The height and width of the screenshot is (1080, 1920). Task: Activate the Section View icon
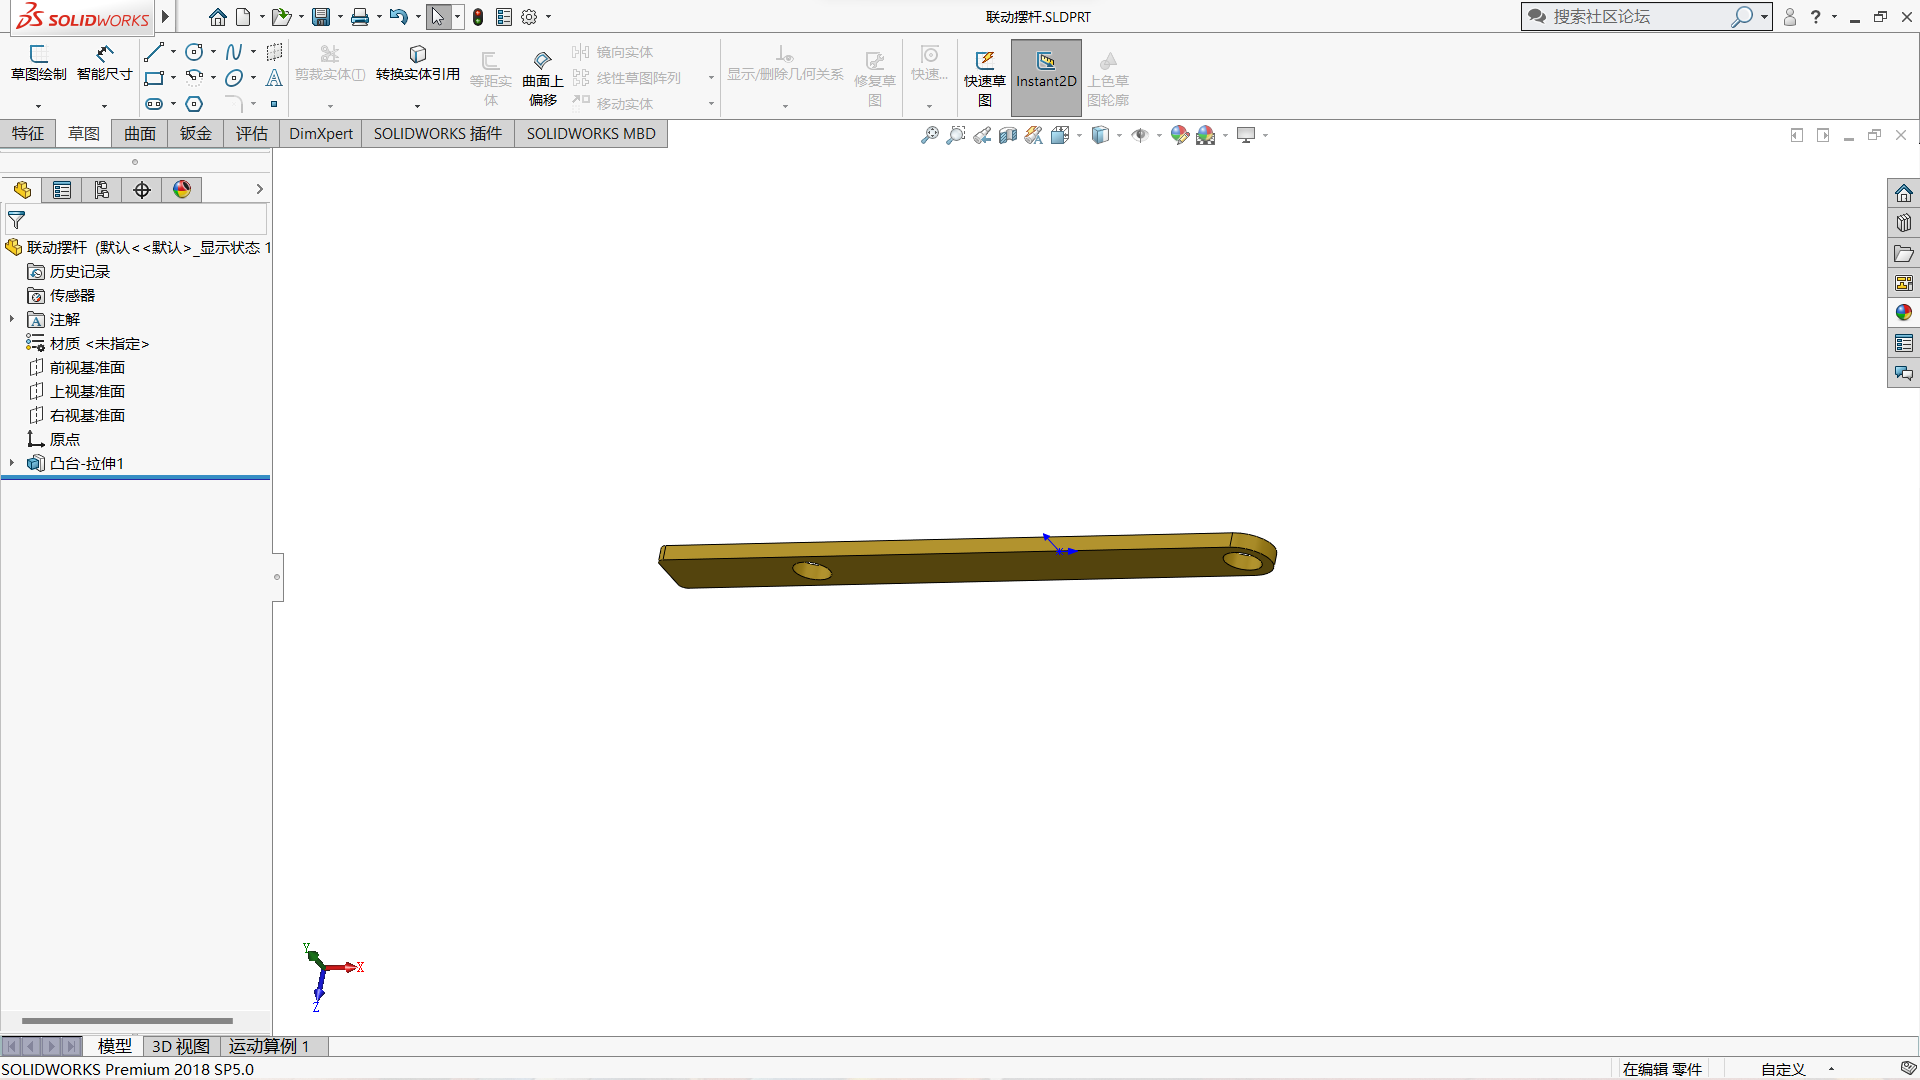(x=1008, y=135)
